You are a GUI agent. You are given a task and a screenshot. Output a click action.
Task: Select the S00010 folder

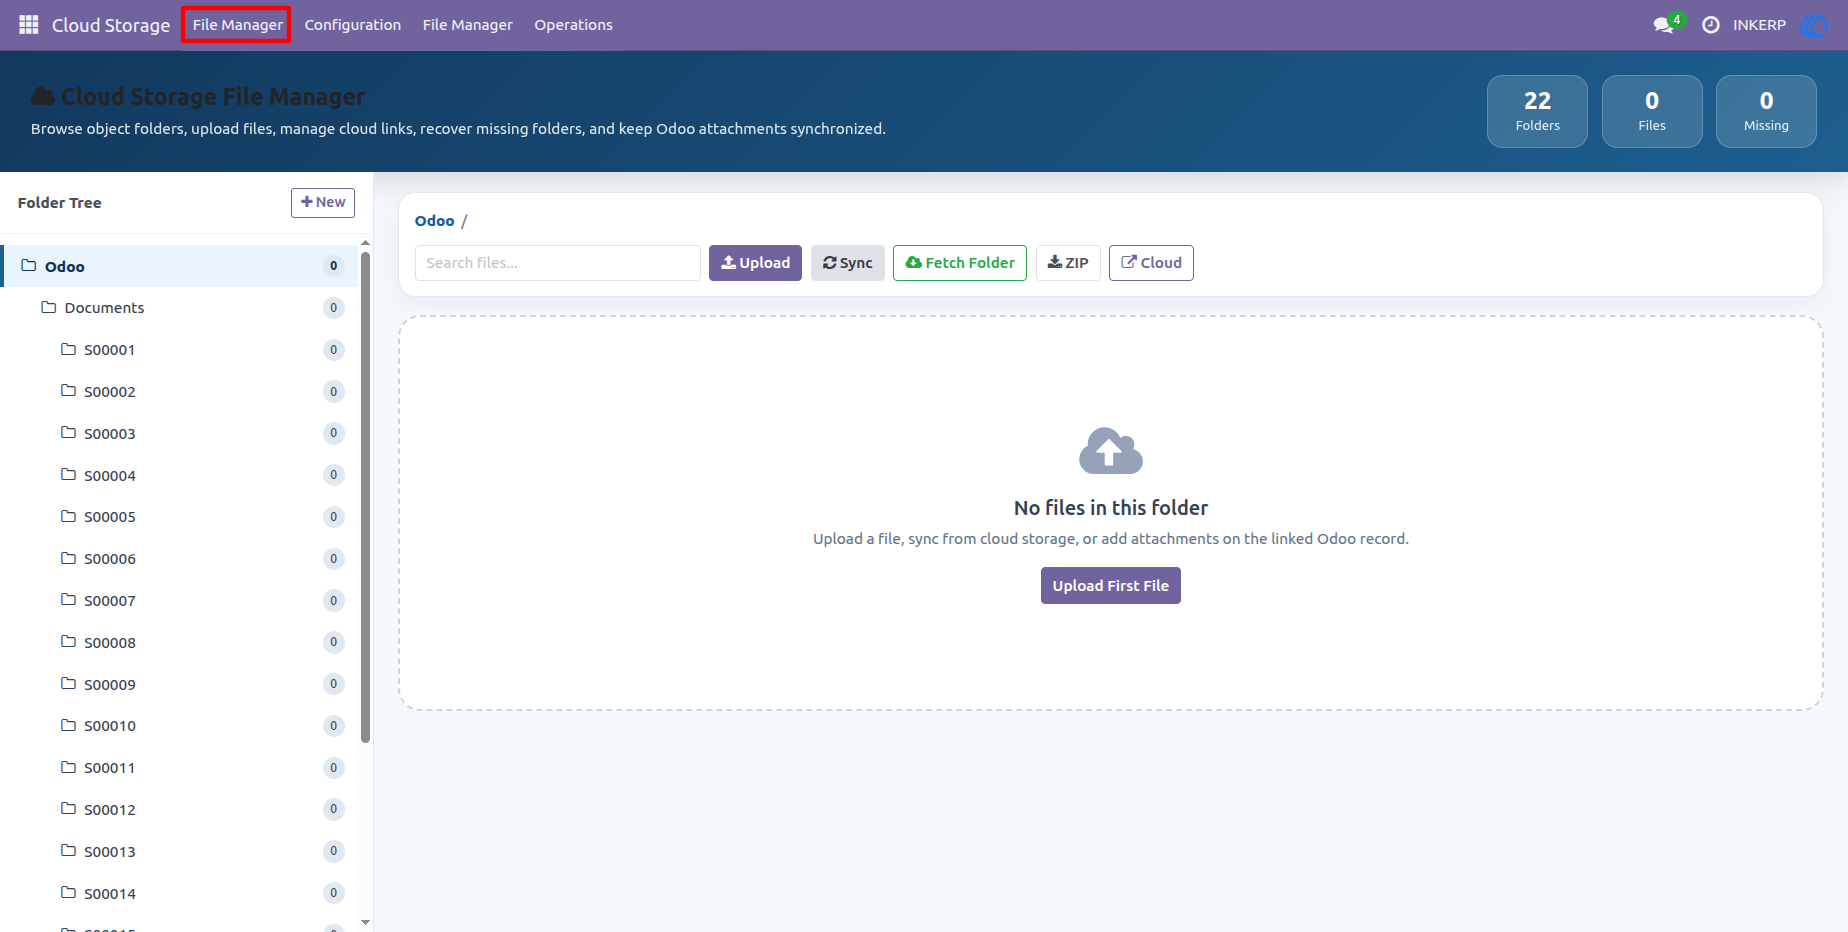180,726
